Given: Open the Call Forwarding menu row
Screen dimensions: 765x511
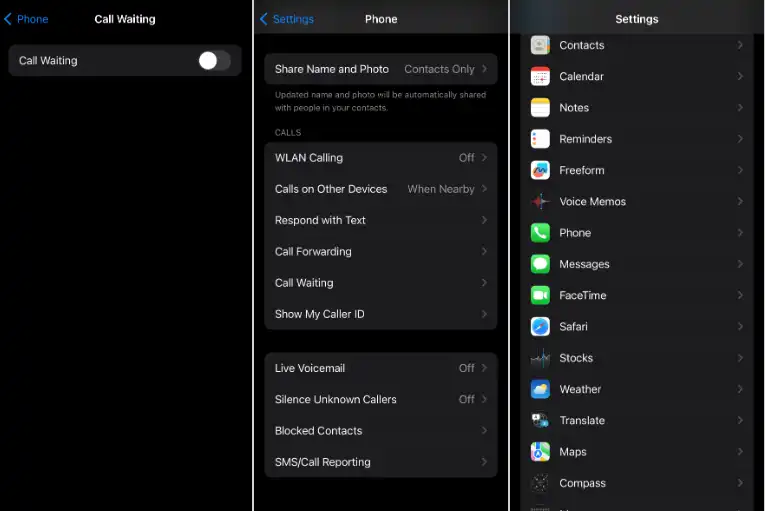Looking at the screenshot, I should tap(380, 252).
